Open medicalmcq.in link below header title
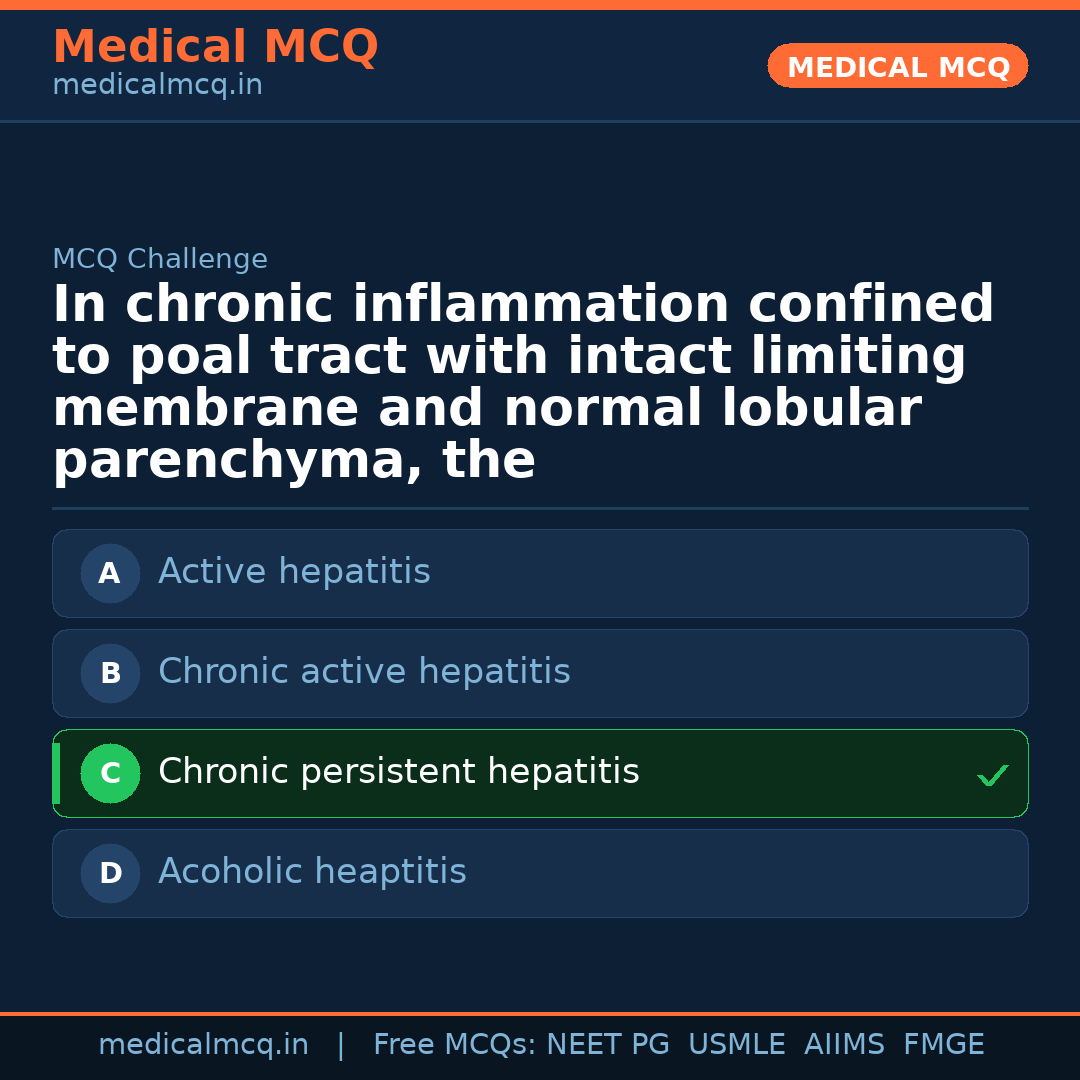1080x1080 pixels. point(157,85)
